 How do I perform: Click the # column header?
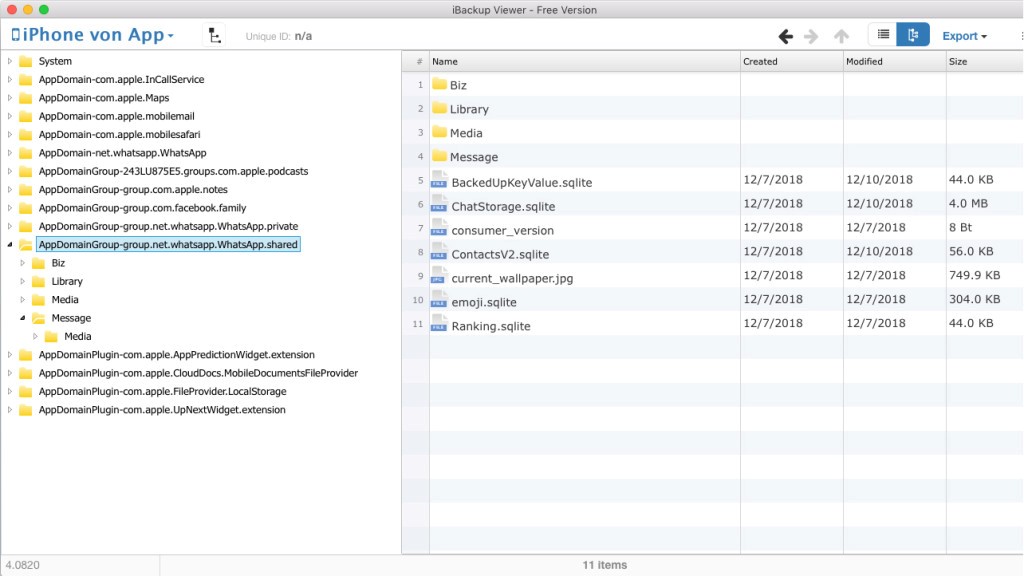416,61
